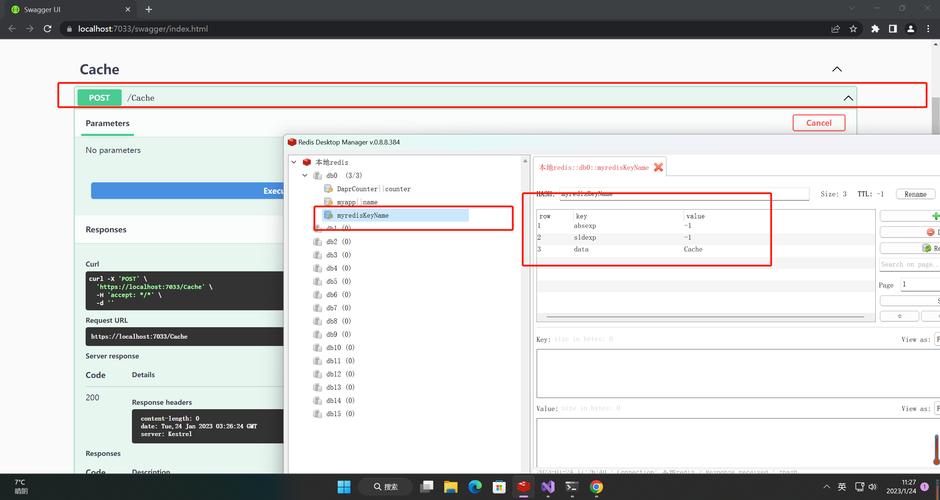Click the Page number field

920,285
